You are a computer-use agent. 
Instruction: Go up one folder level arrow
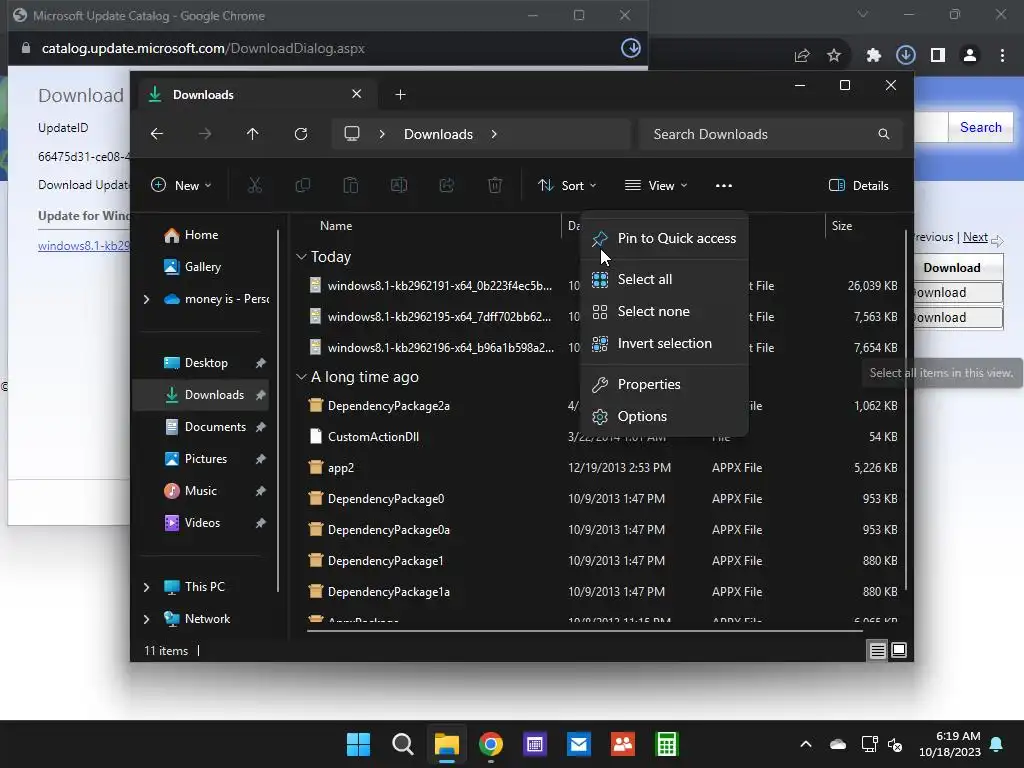[x=253, y=134]
